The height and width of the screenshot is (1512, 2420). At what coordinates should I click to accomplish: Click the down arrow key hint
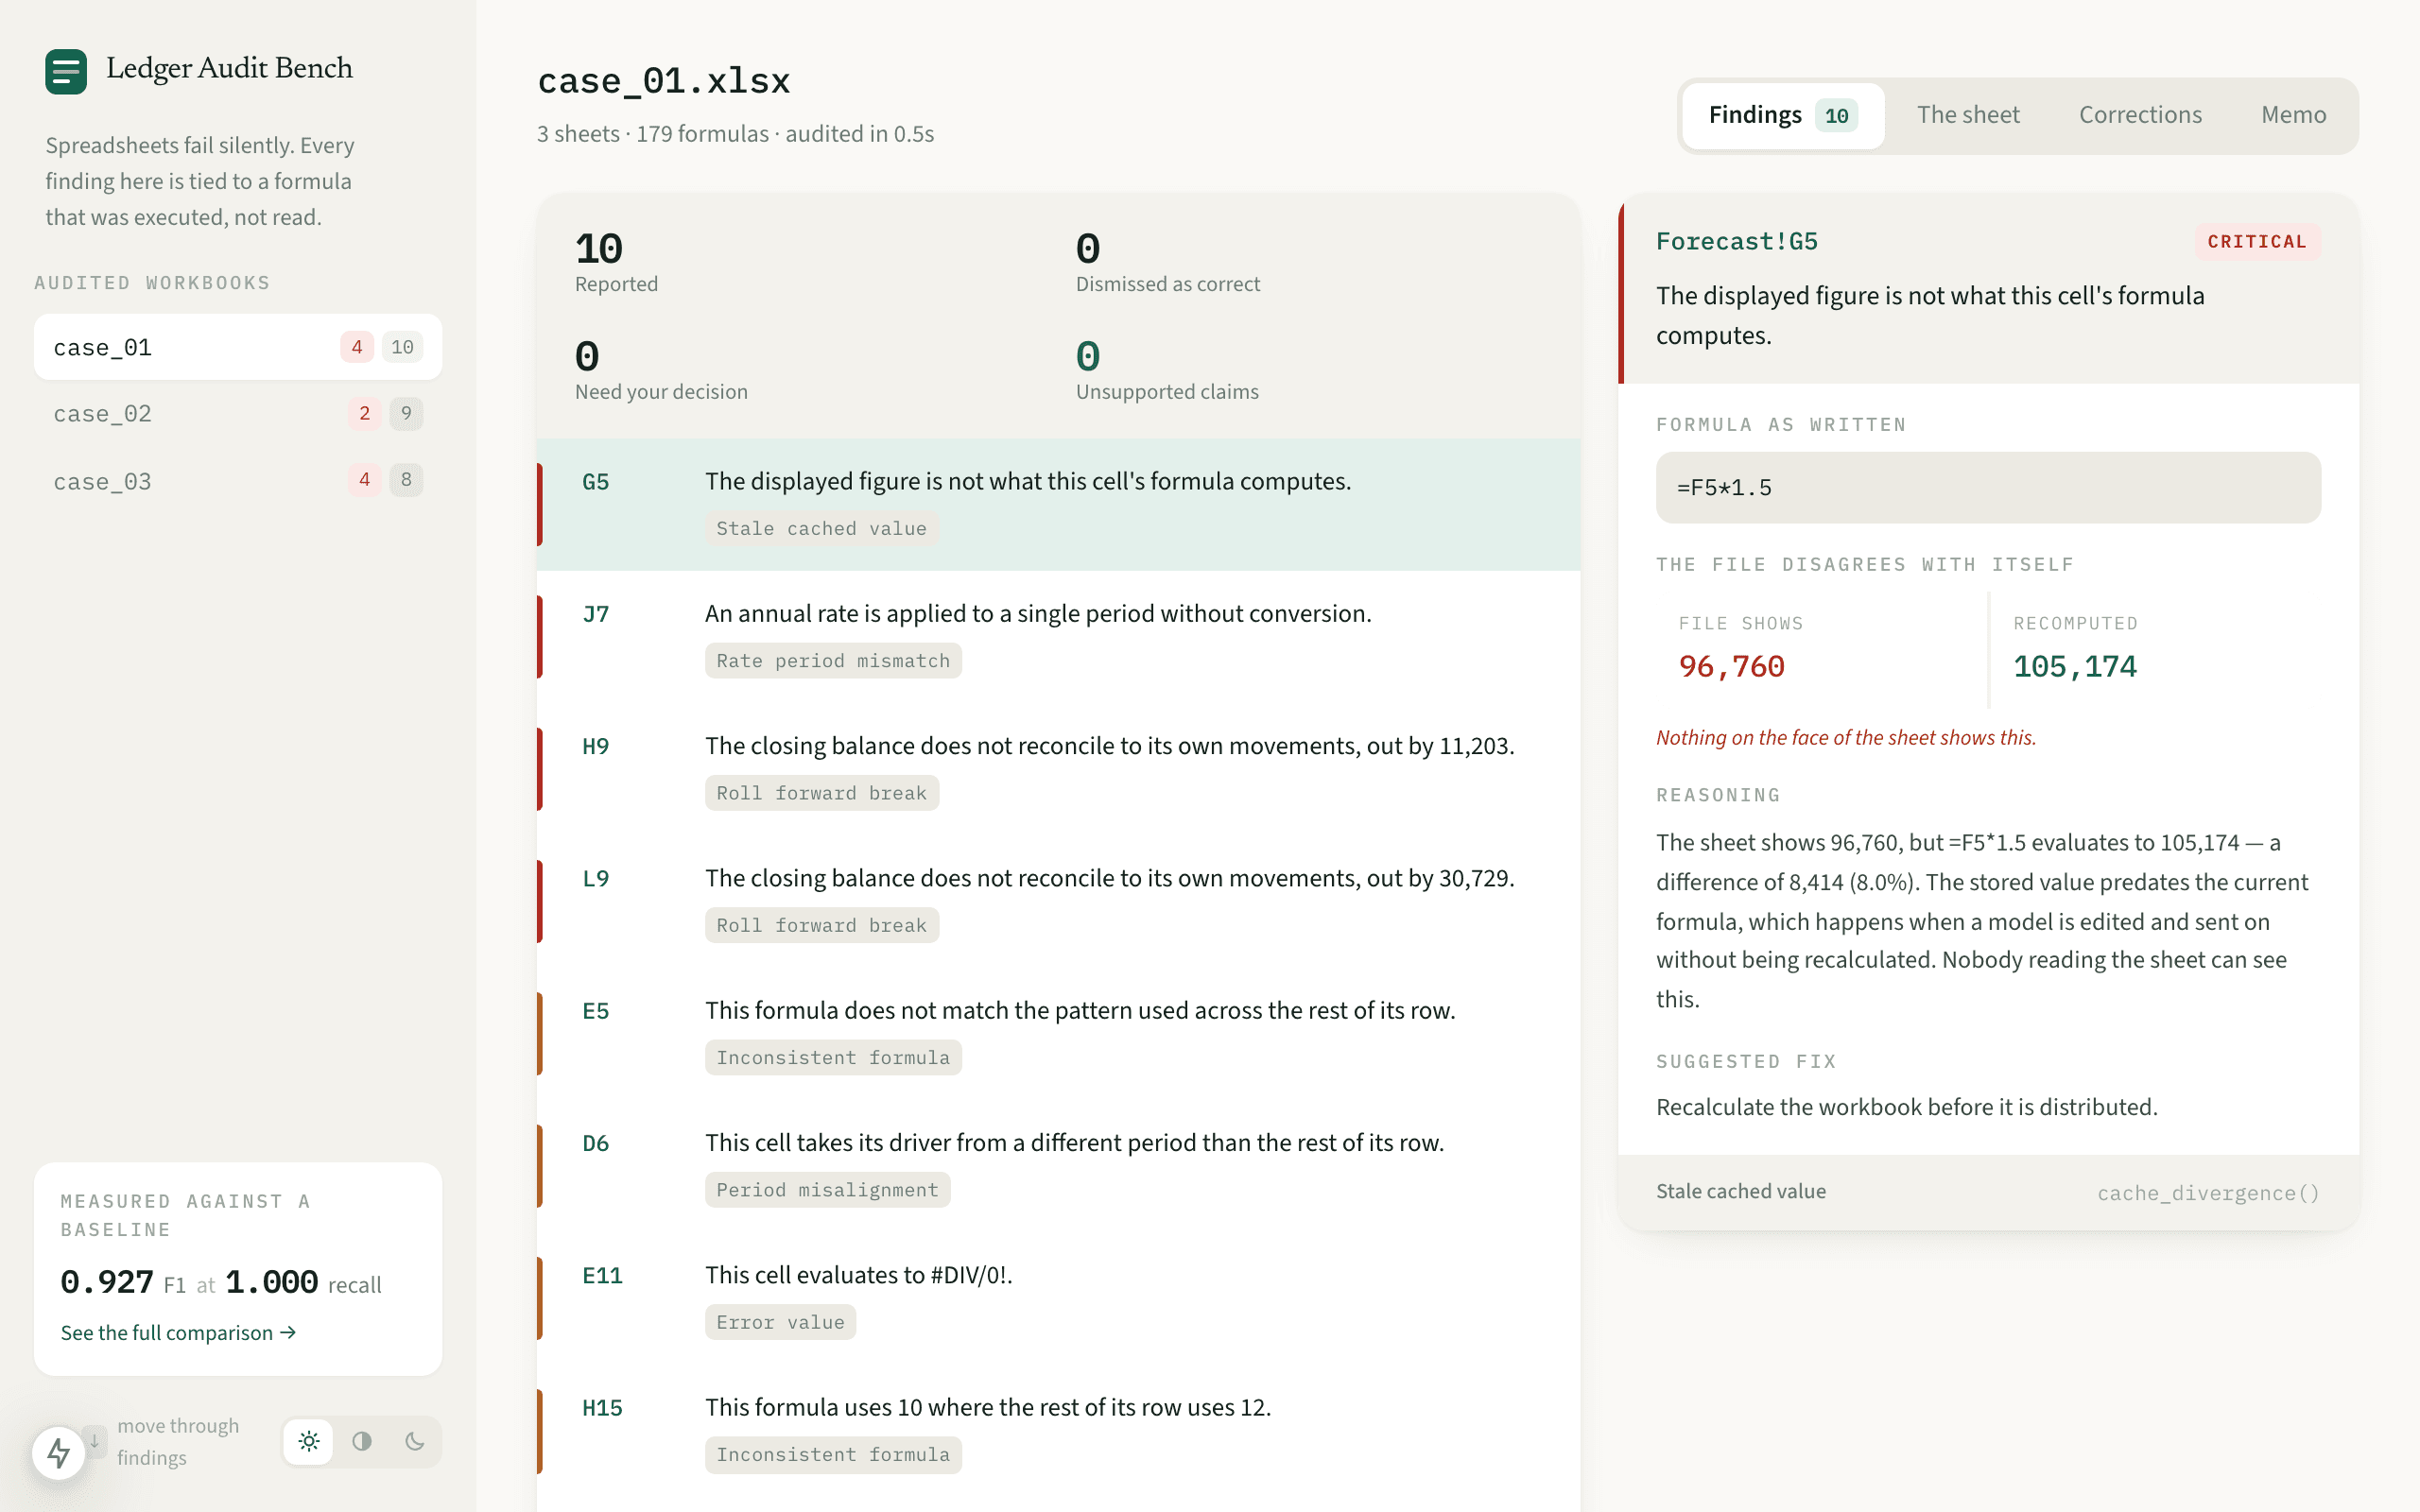pyautogui.click(x=95, y=1441)
